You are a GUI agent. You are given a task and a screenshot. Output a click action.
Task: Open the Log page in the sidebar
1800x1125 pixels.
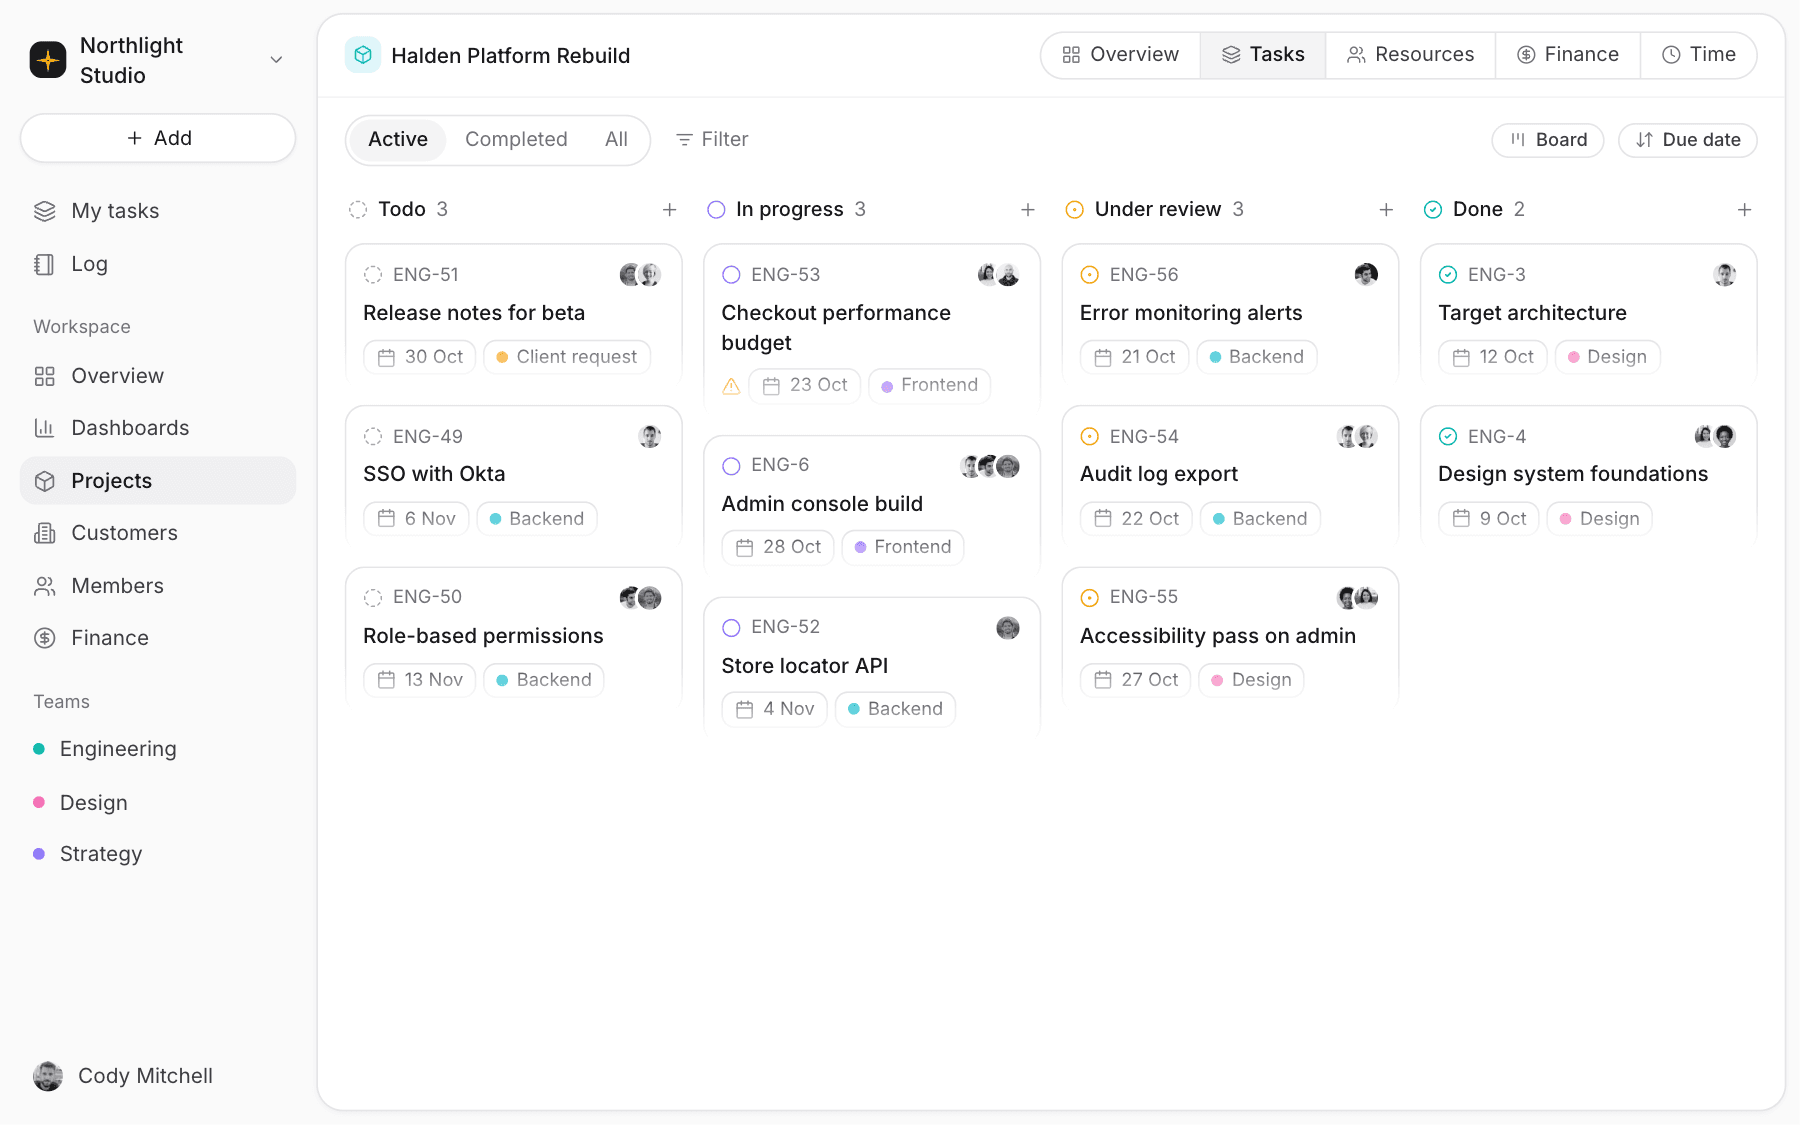pos(158,264)
